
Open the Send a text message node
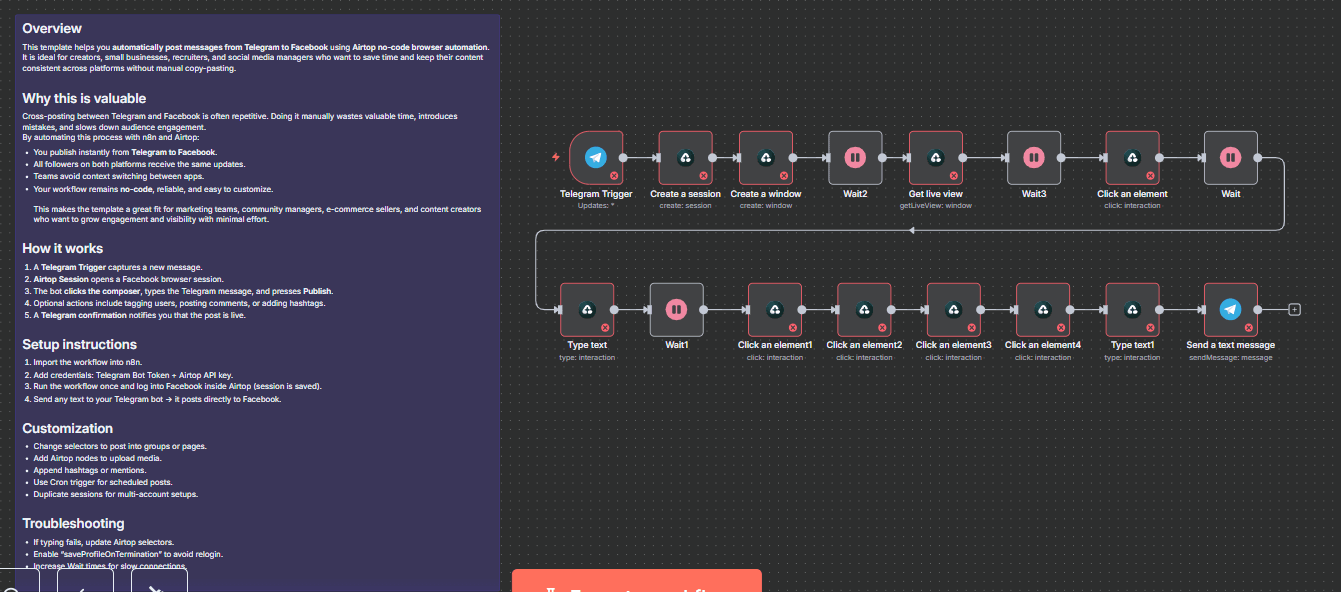pos(1230,310)
